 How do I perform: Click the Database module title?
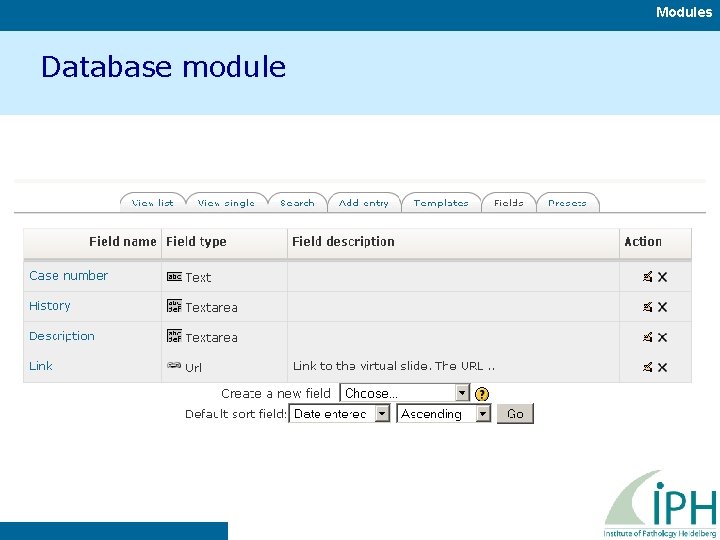pyautogui.click(x=163, y=67)
